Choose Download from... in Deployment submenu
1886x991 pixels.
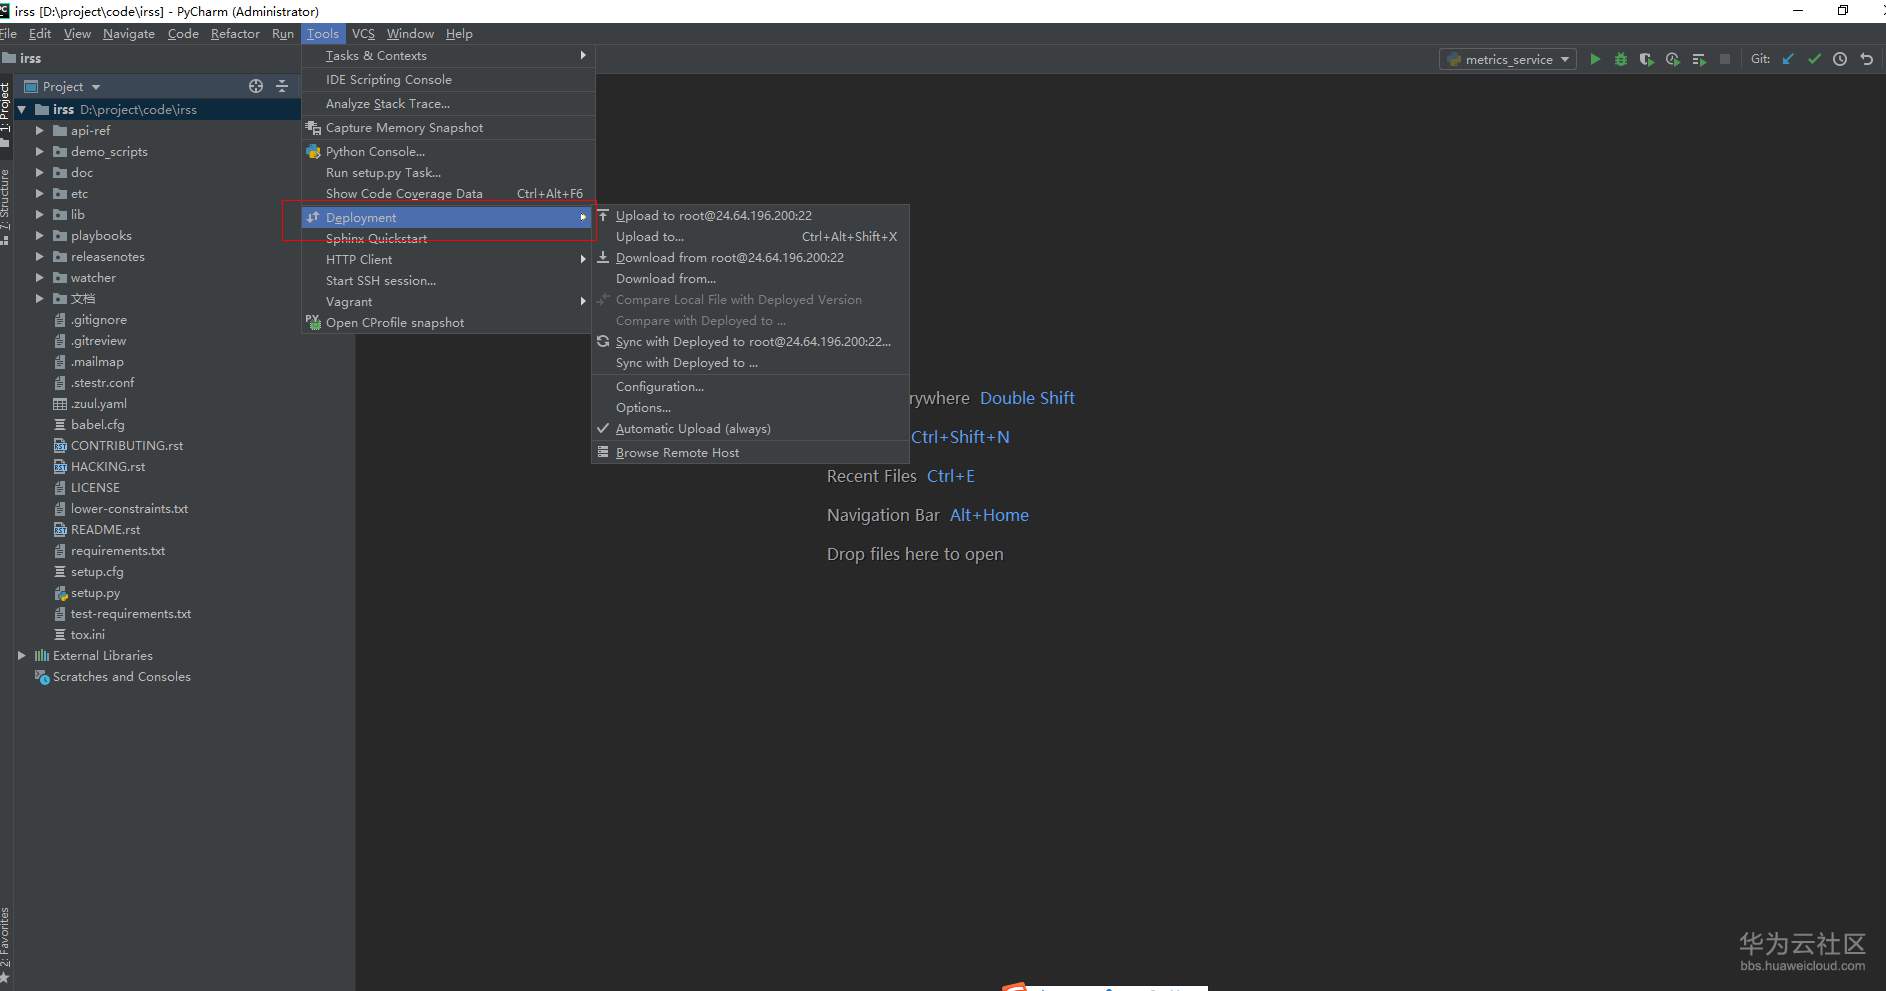point(750,279)
